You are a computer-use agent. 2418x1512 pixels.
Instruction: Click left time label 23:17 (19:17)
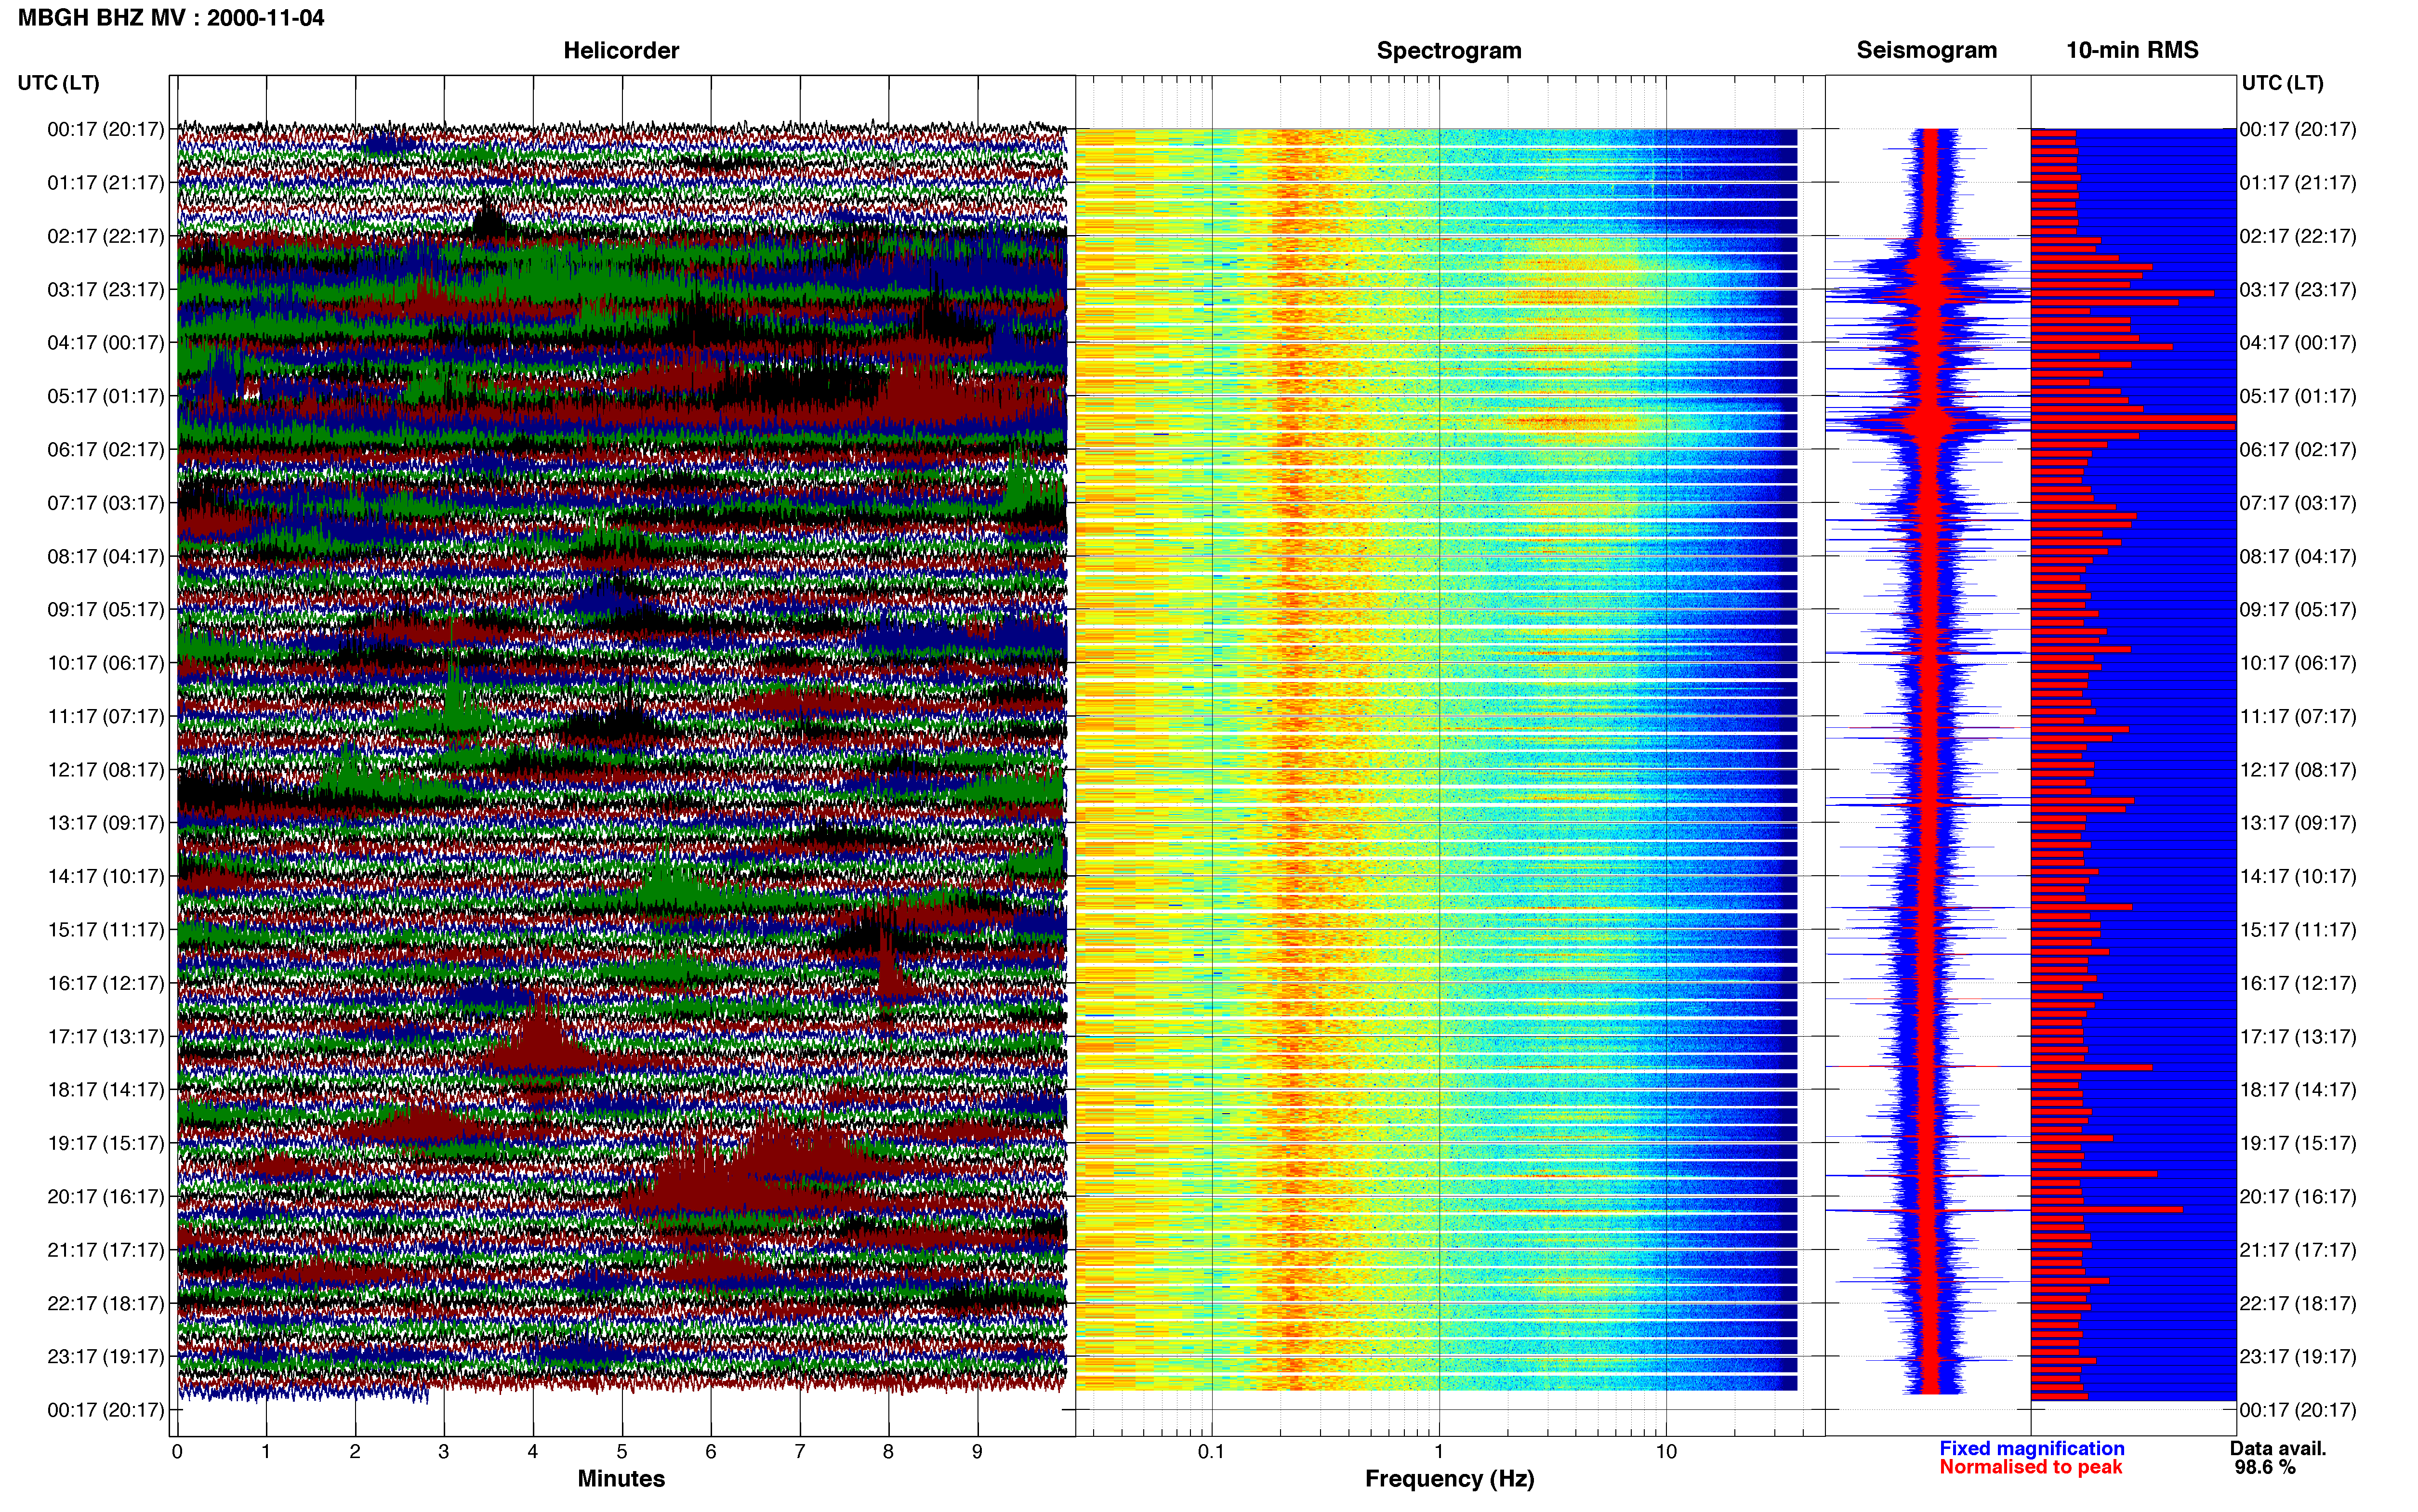[x=106, y=1356]
